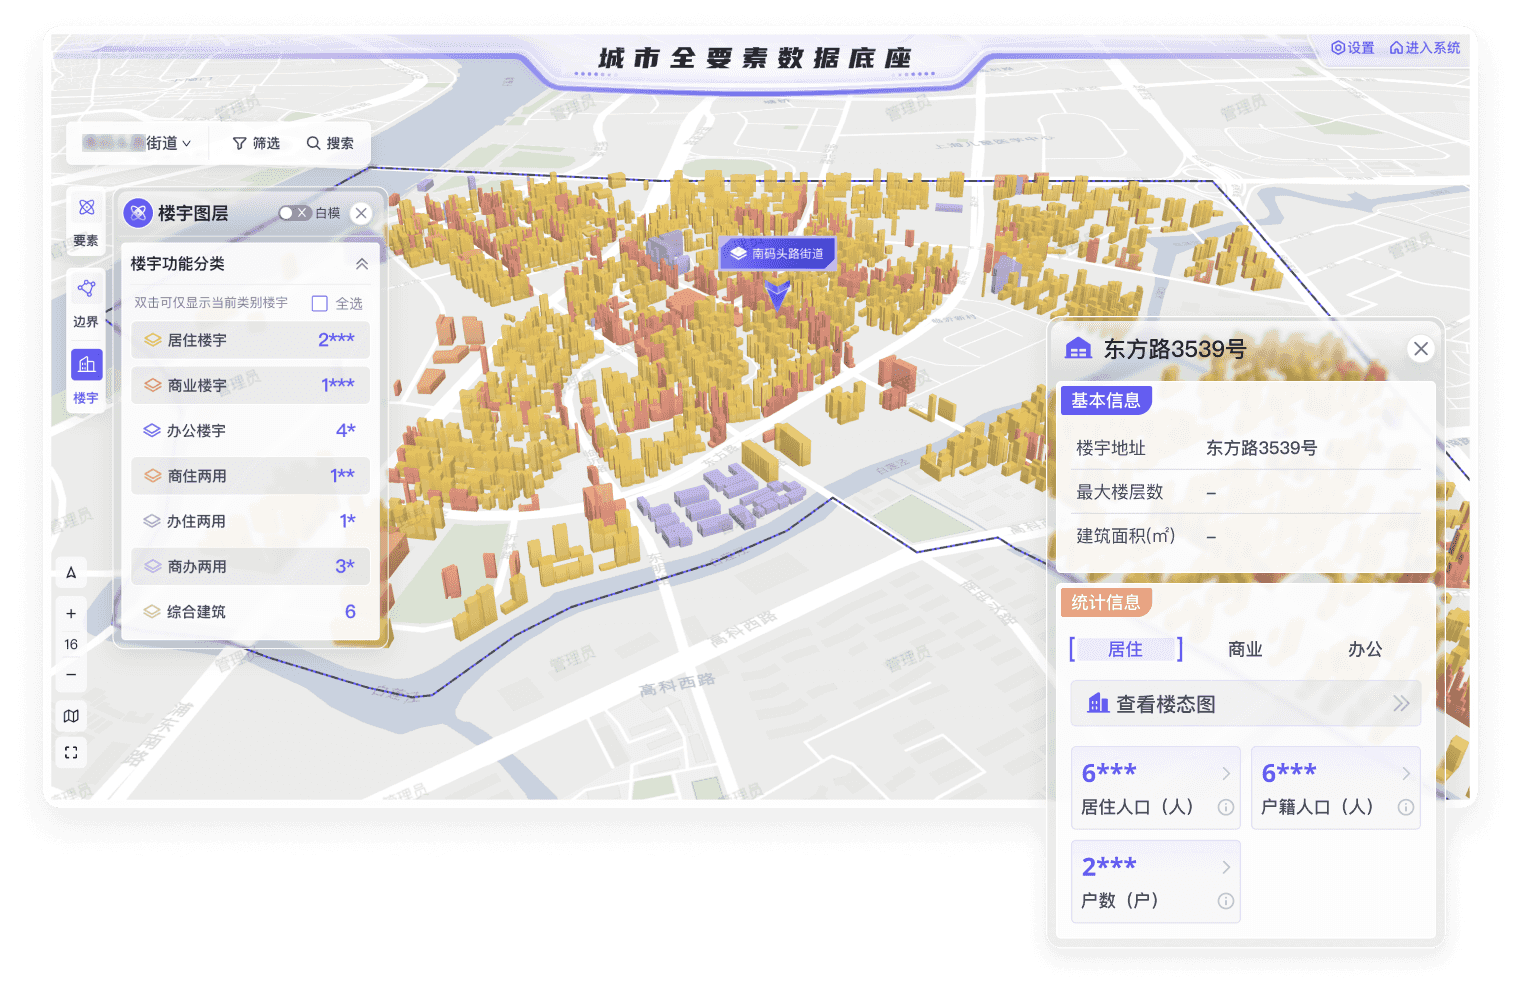Expand 查看楼态图 with the double arrow
1519x983 pixels.
click(x=1401, y=704)
